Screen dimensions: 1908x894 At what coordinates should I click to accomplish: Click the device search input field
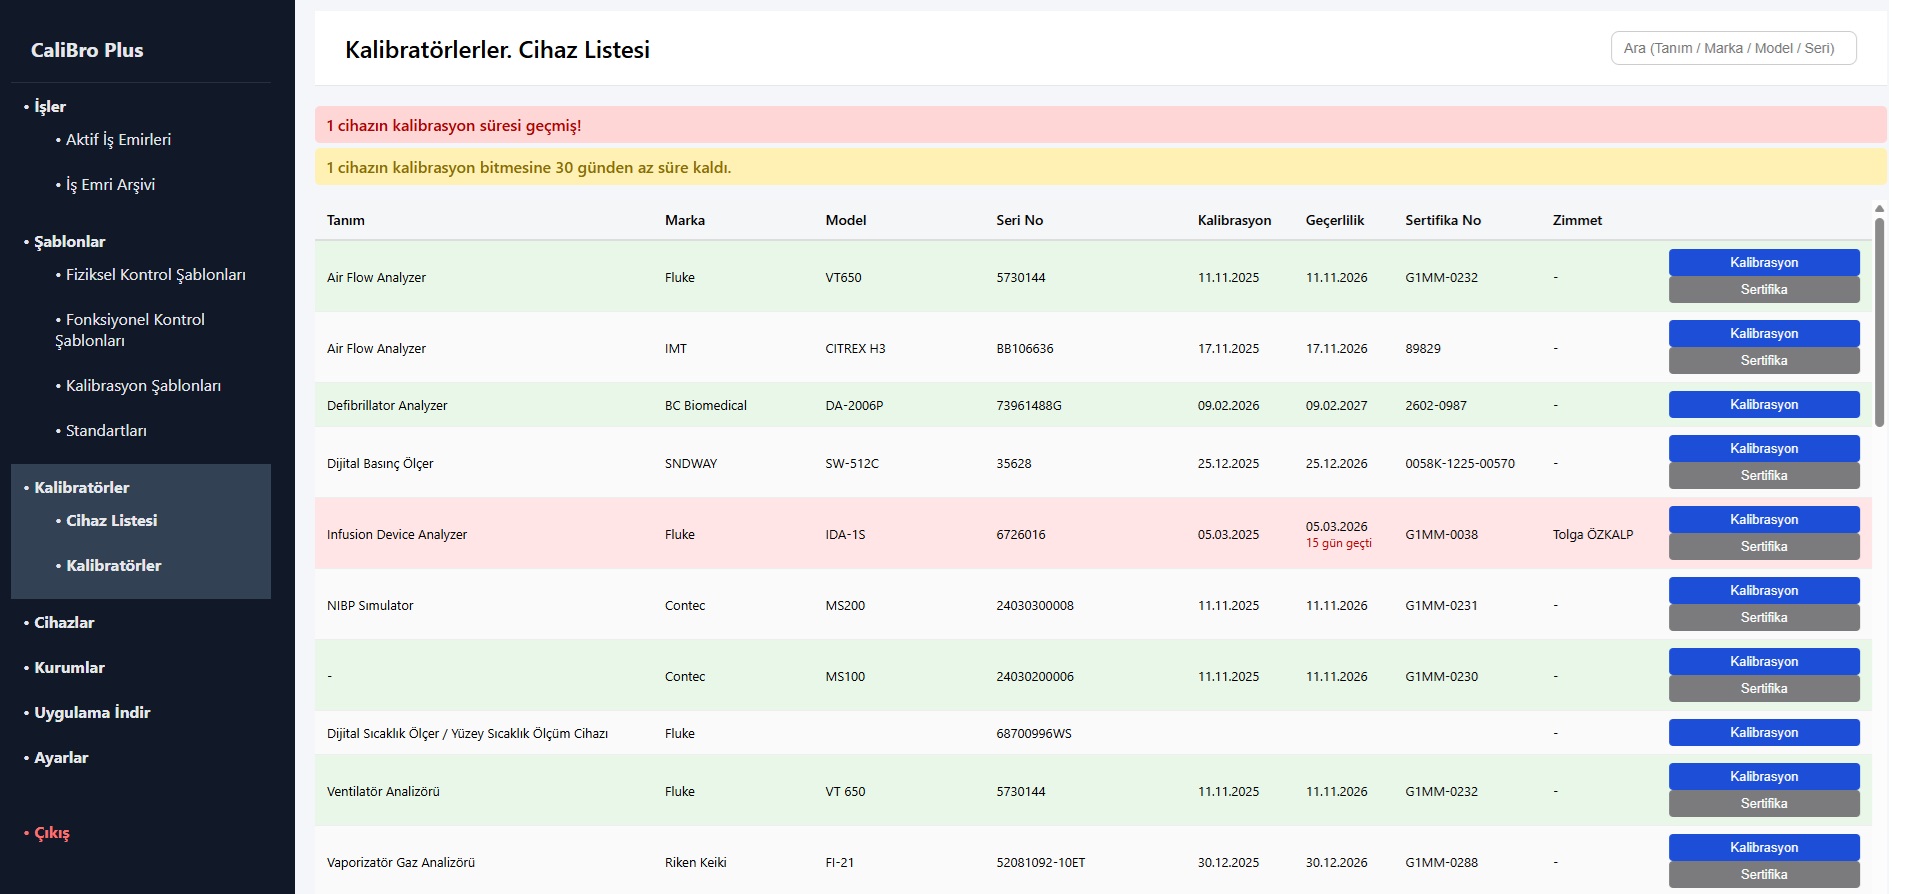click(1733, 48)
